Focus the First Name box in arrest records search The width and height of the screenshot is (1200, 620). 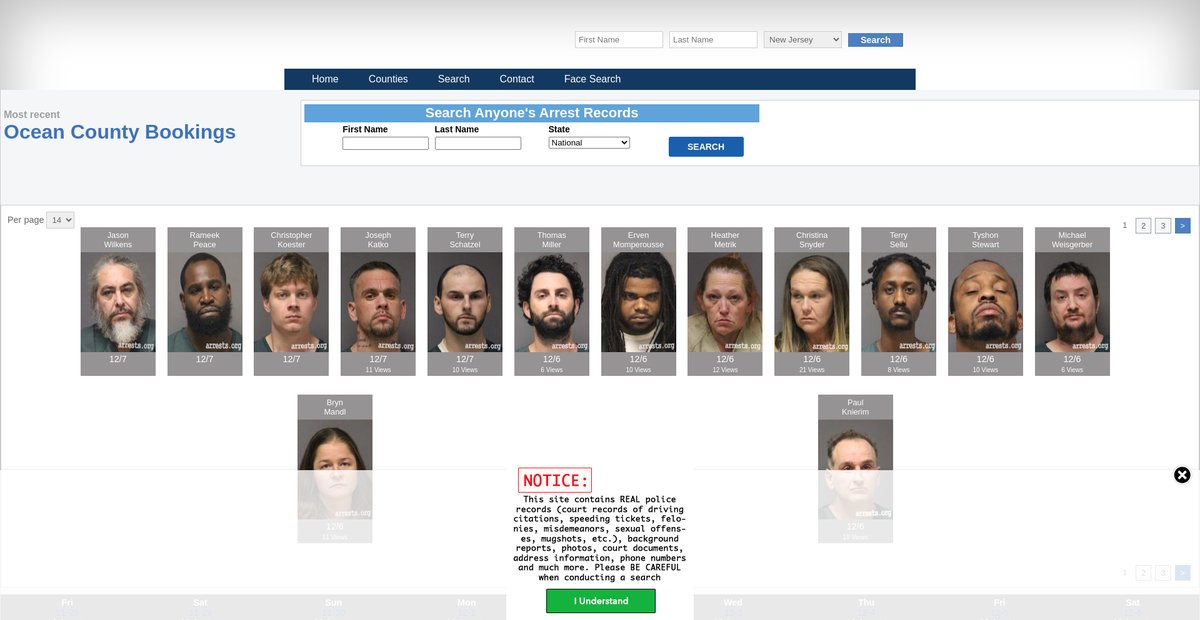[x=385, y=143]
